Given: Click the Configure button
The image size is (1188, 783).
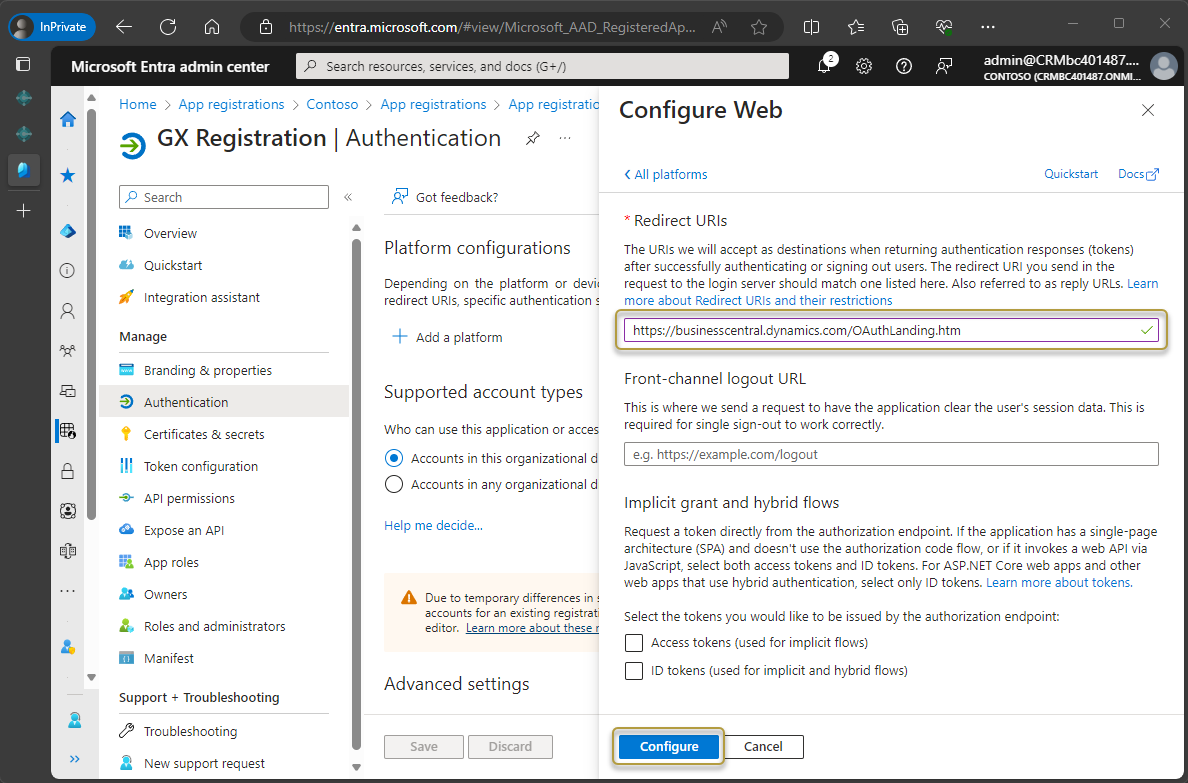Looking at the screenshot, I should [x=669, y=747].
